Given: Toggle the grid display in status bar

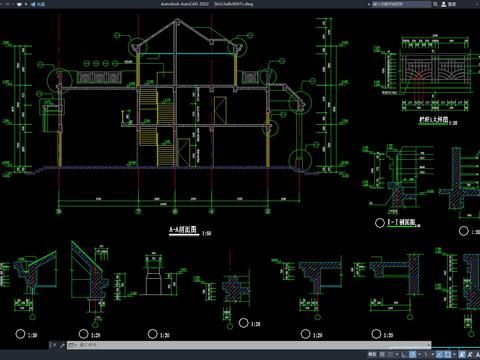Looking at the screenshot, I should pyautogui.click(x=382, y=354).
